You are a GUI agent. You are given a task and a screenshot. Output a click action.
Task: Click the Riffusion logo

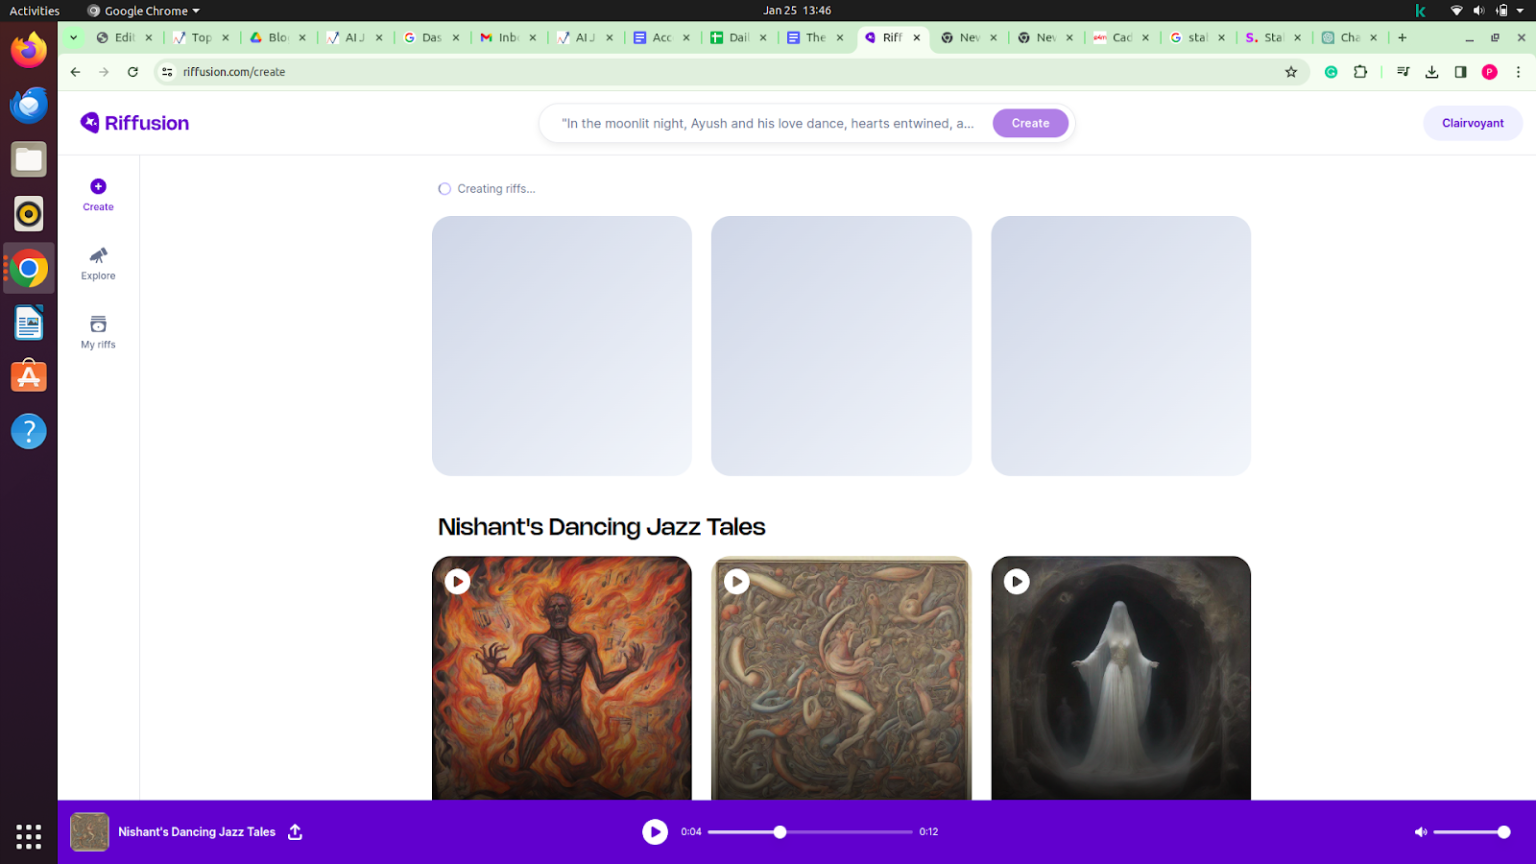[135, 123]
